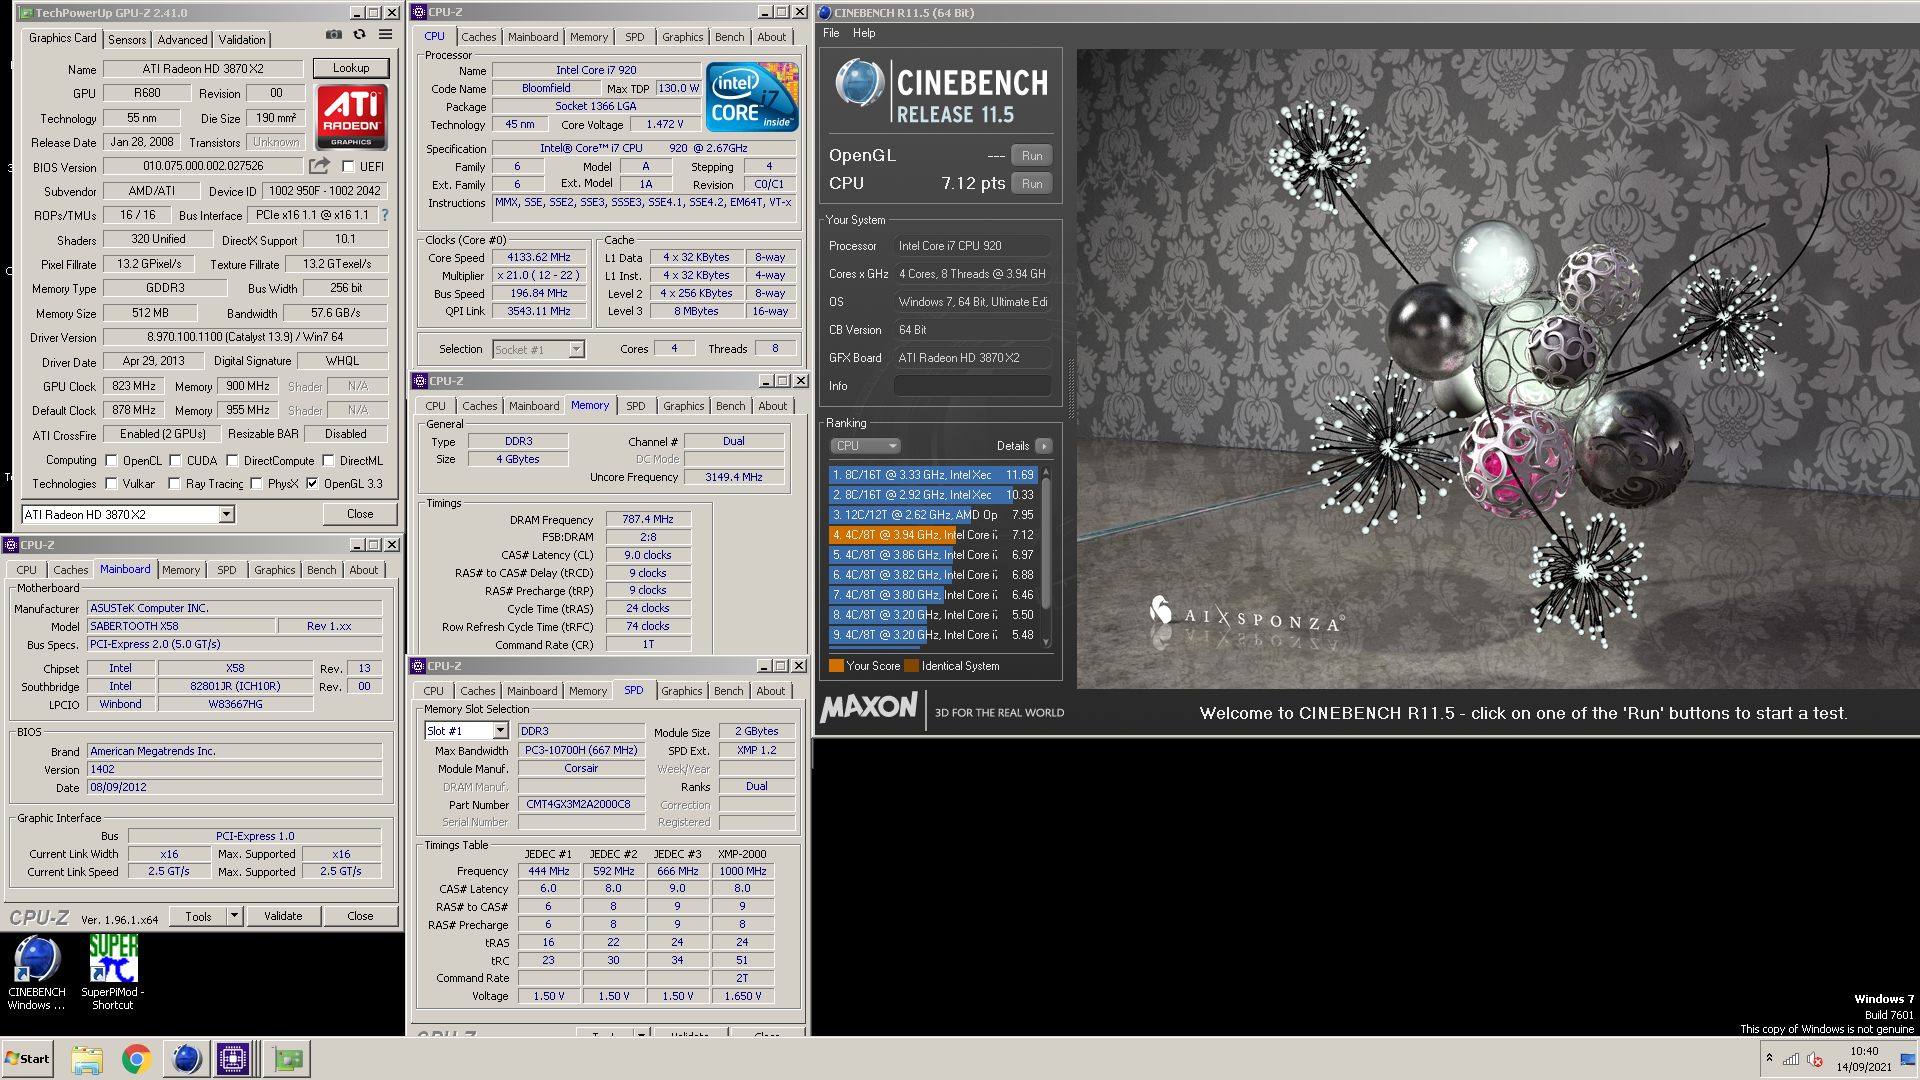The width and height of the screenshot is (1920, 1080).
Task: Toggle the UEFI checkbox in GPU-Z
Action: pos(348,167)
